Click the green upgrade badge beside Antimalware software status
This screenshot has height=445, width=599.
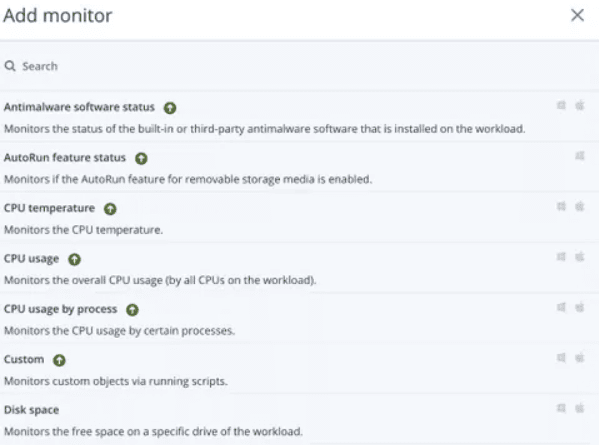(x=170, y=108)
